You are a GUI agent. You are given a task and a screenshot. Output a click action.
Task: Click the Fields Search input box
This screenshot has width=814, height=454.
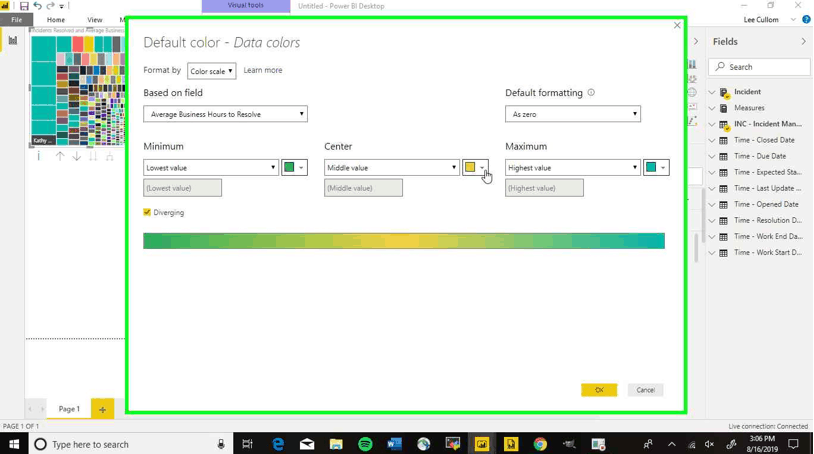click(759, 67)
